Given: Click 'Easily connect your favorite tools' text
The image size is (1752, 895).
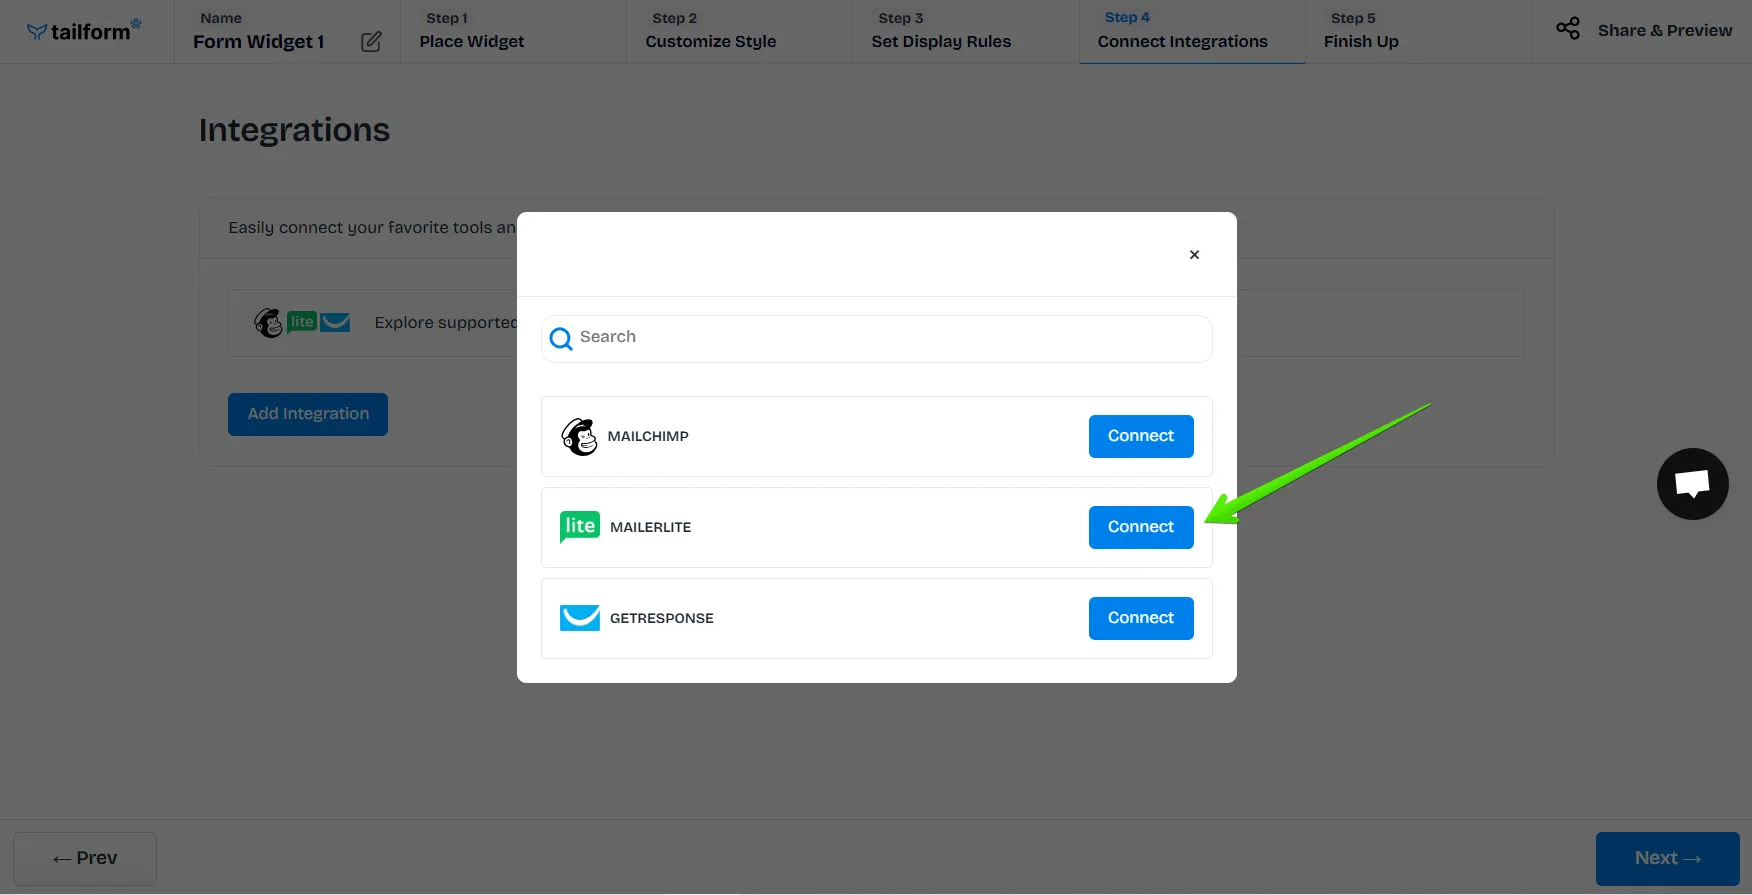Looking at the screenshot, I should tap(372, 228).
